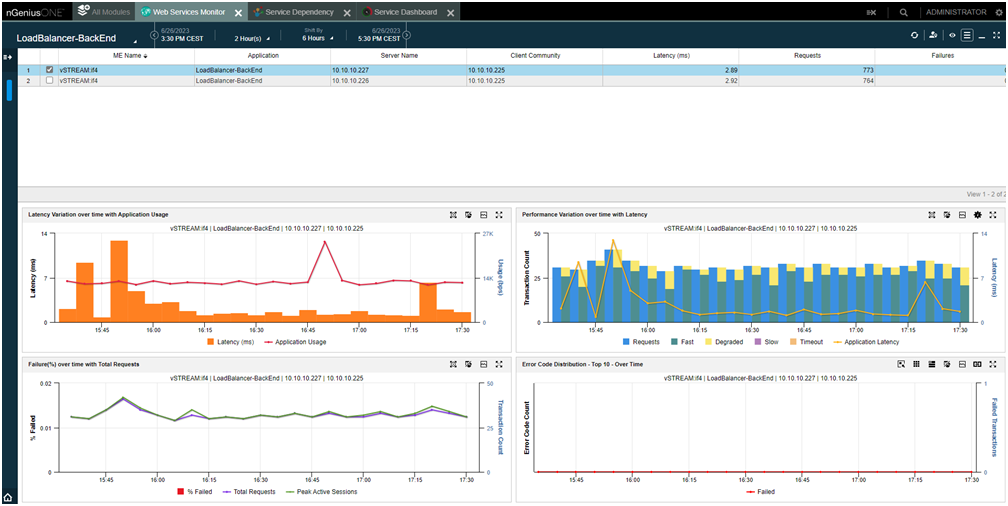Zoom chart icon on Error Code Distribution panel
Screen dimensions: 1008x506
click(901, 364)
